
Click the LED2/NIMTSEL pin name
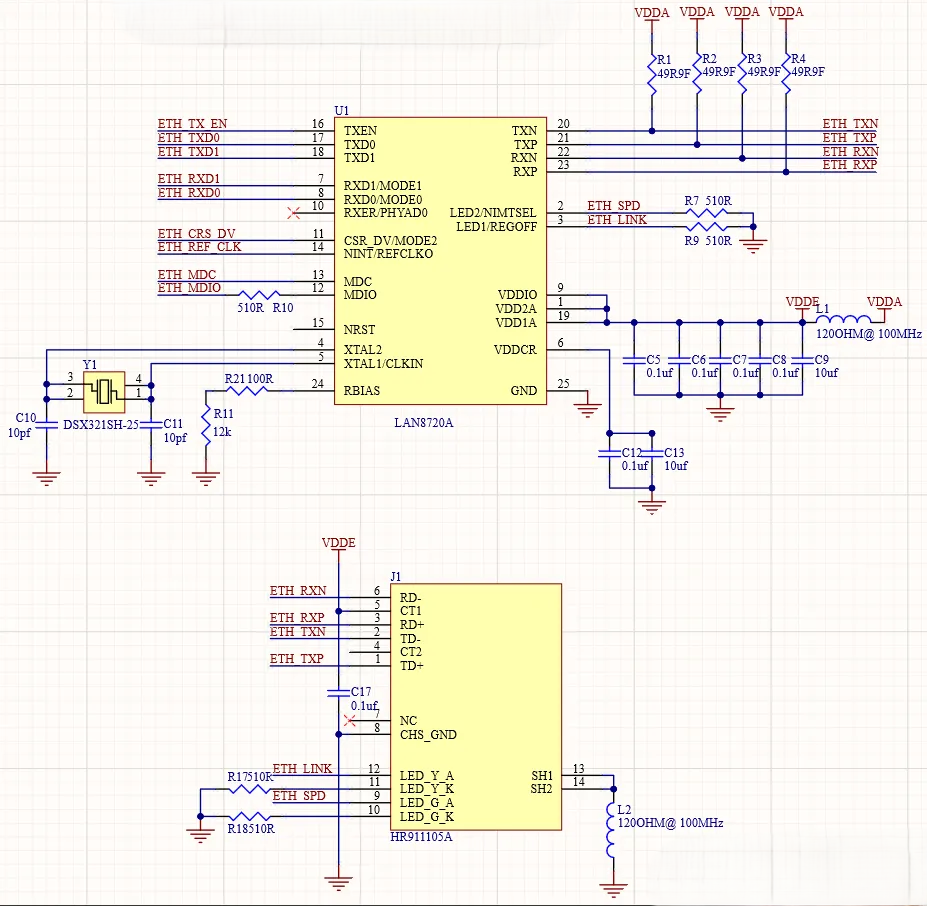tap(493, 213)
